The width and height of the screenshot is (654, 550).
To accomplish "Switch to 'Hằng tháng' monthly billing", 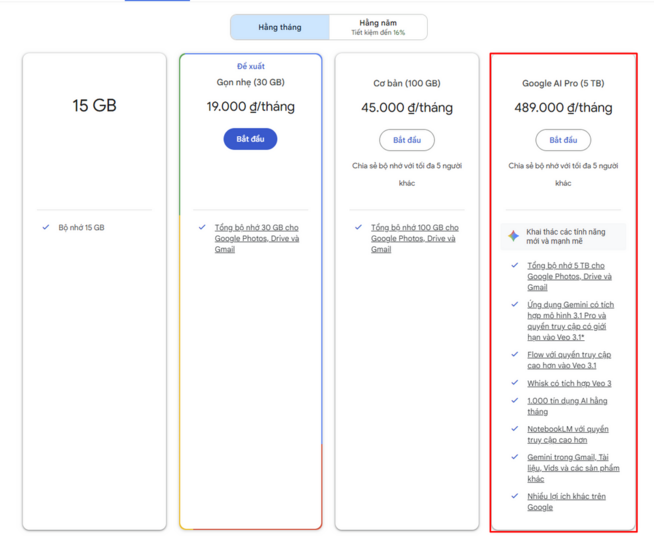I will point(280,27).
